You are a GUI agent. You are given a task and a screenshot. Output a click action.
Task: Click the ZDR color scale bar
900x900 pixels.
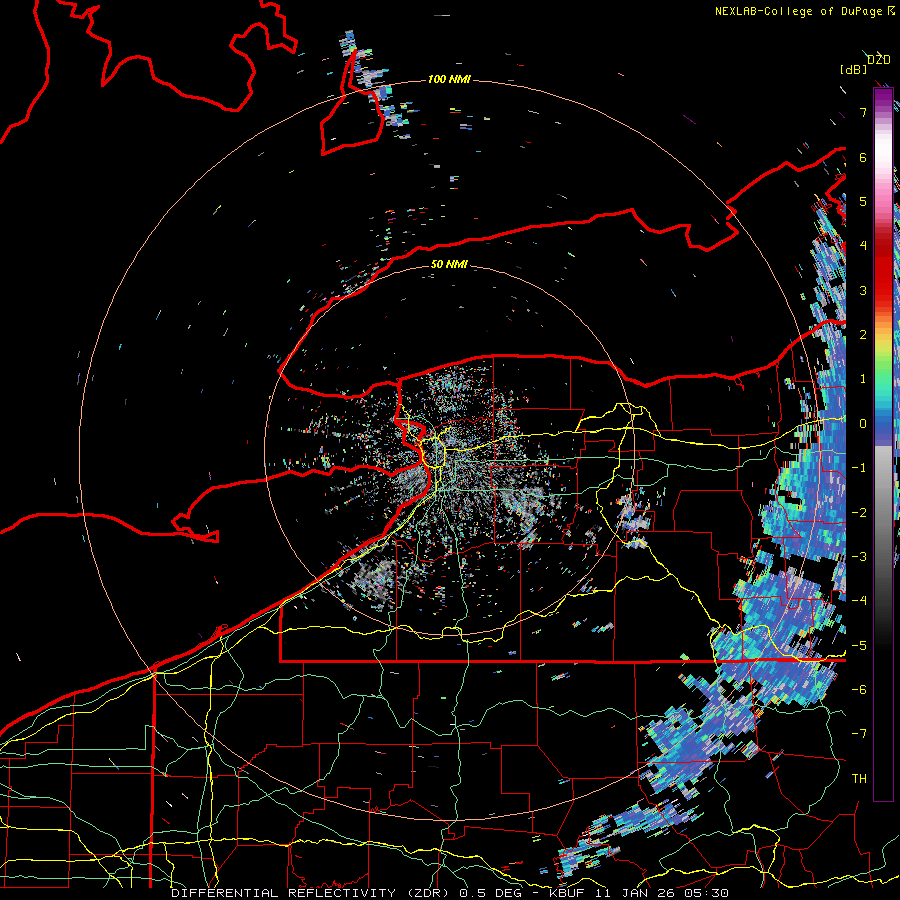(883, 444)
